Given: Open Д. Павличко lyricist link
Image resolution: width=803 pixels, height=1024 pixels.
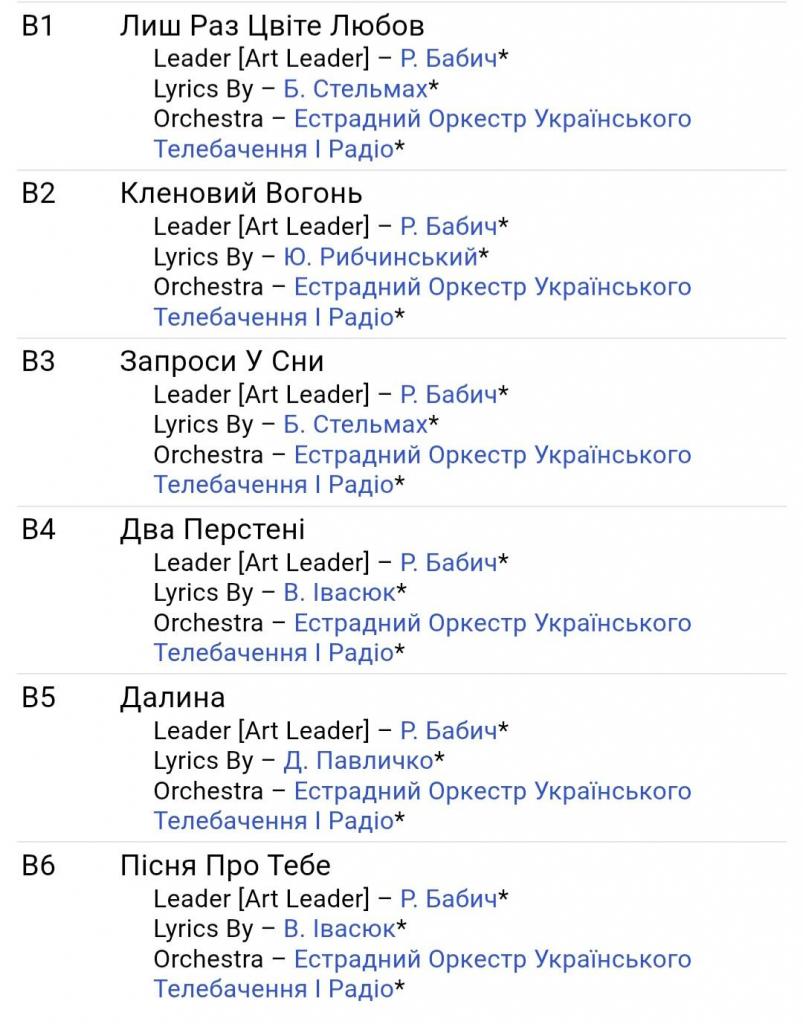Looking at the screenshot, I should tap(358, 761).
